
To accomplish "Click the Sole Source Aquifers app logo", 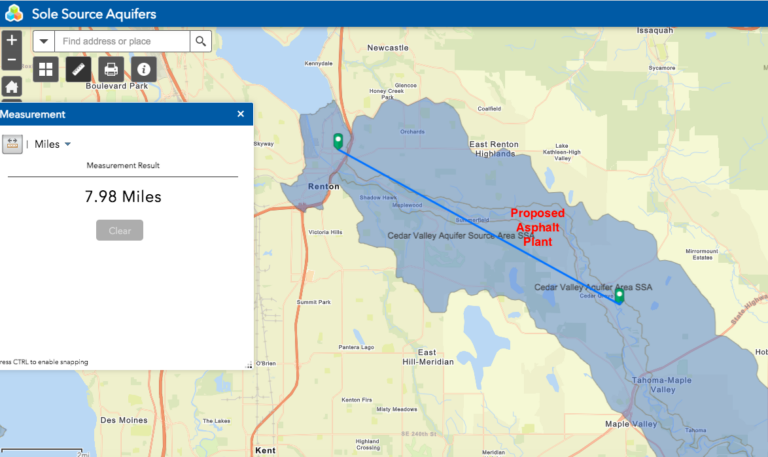I will (x=14, y=13).
